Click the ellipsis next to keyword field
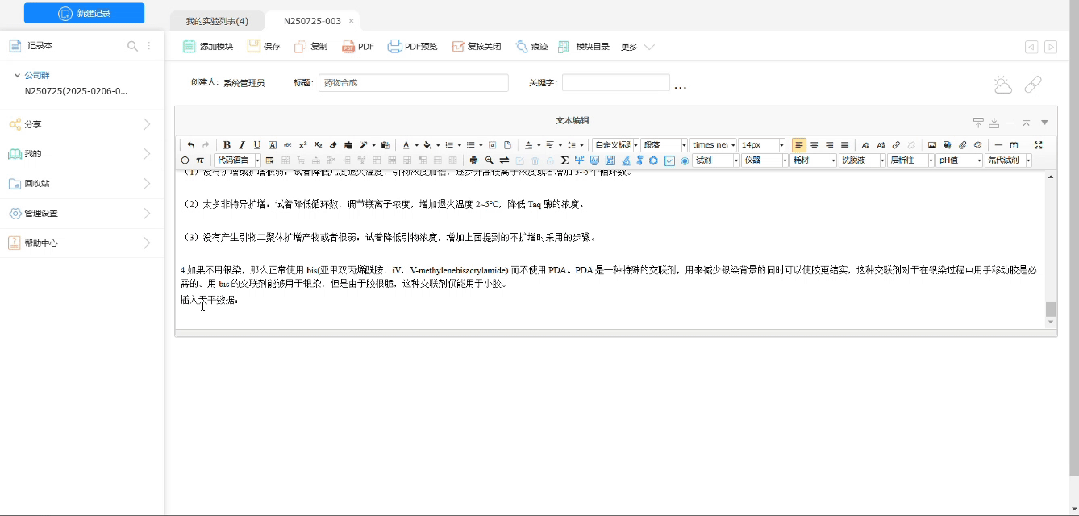 (x=681, y=87)
